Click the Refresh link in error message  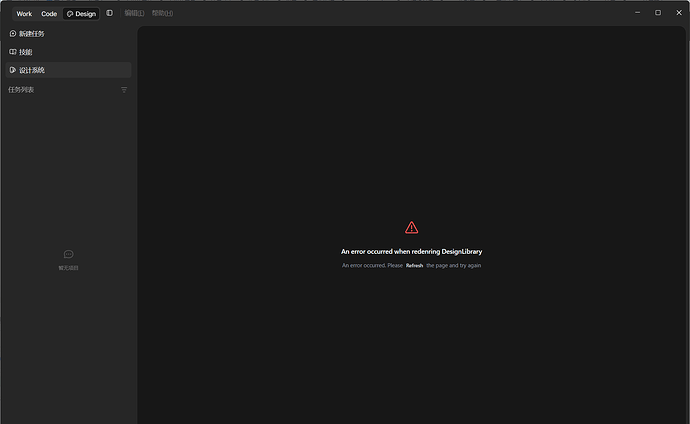[414, 266]
